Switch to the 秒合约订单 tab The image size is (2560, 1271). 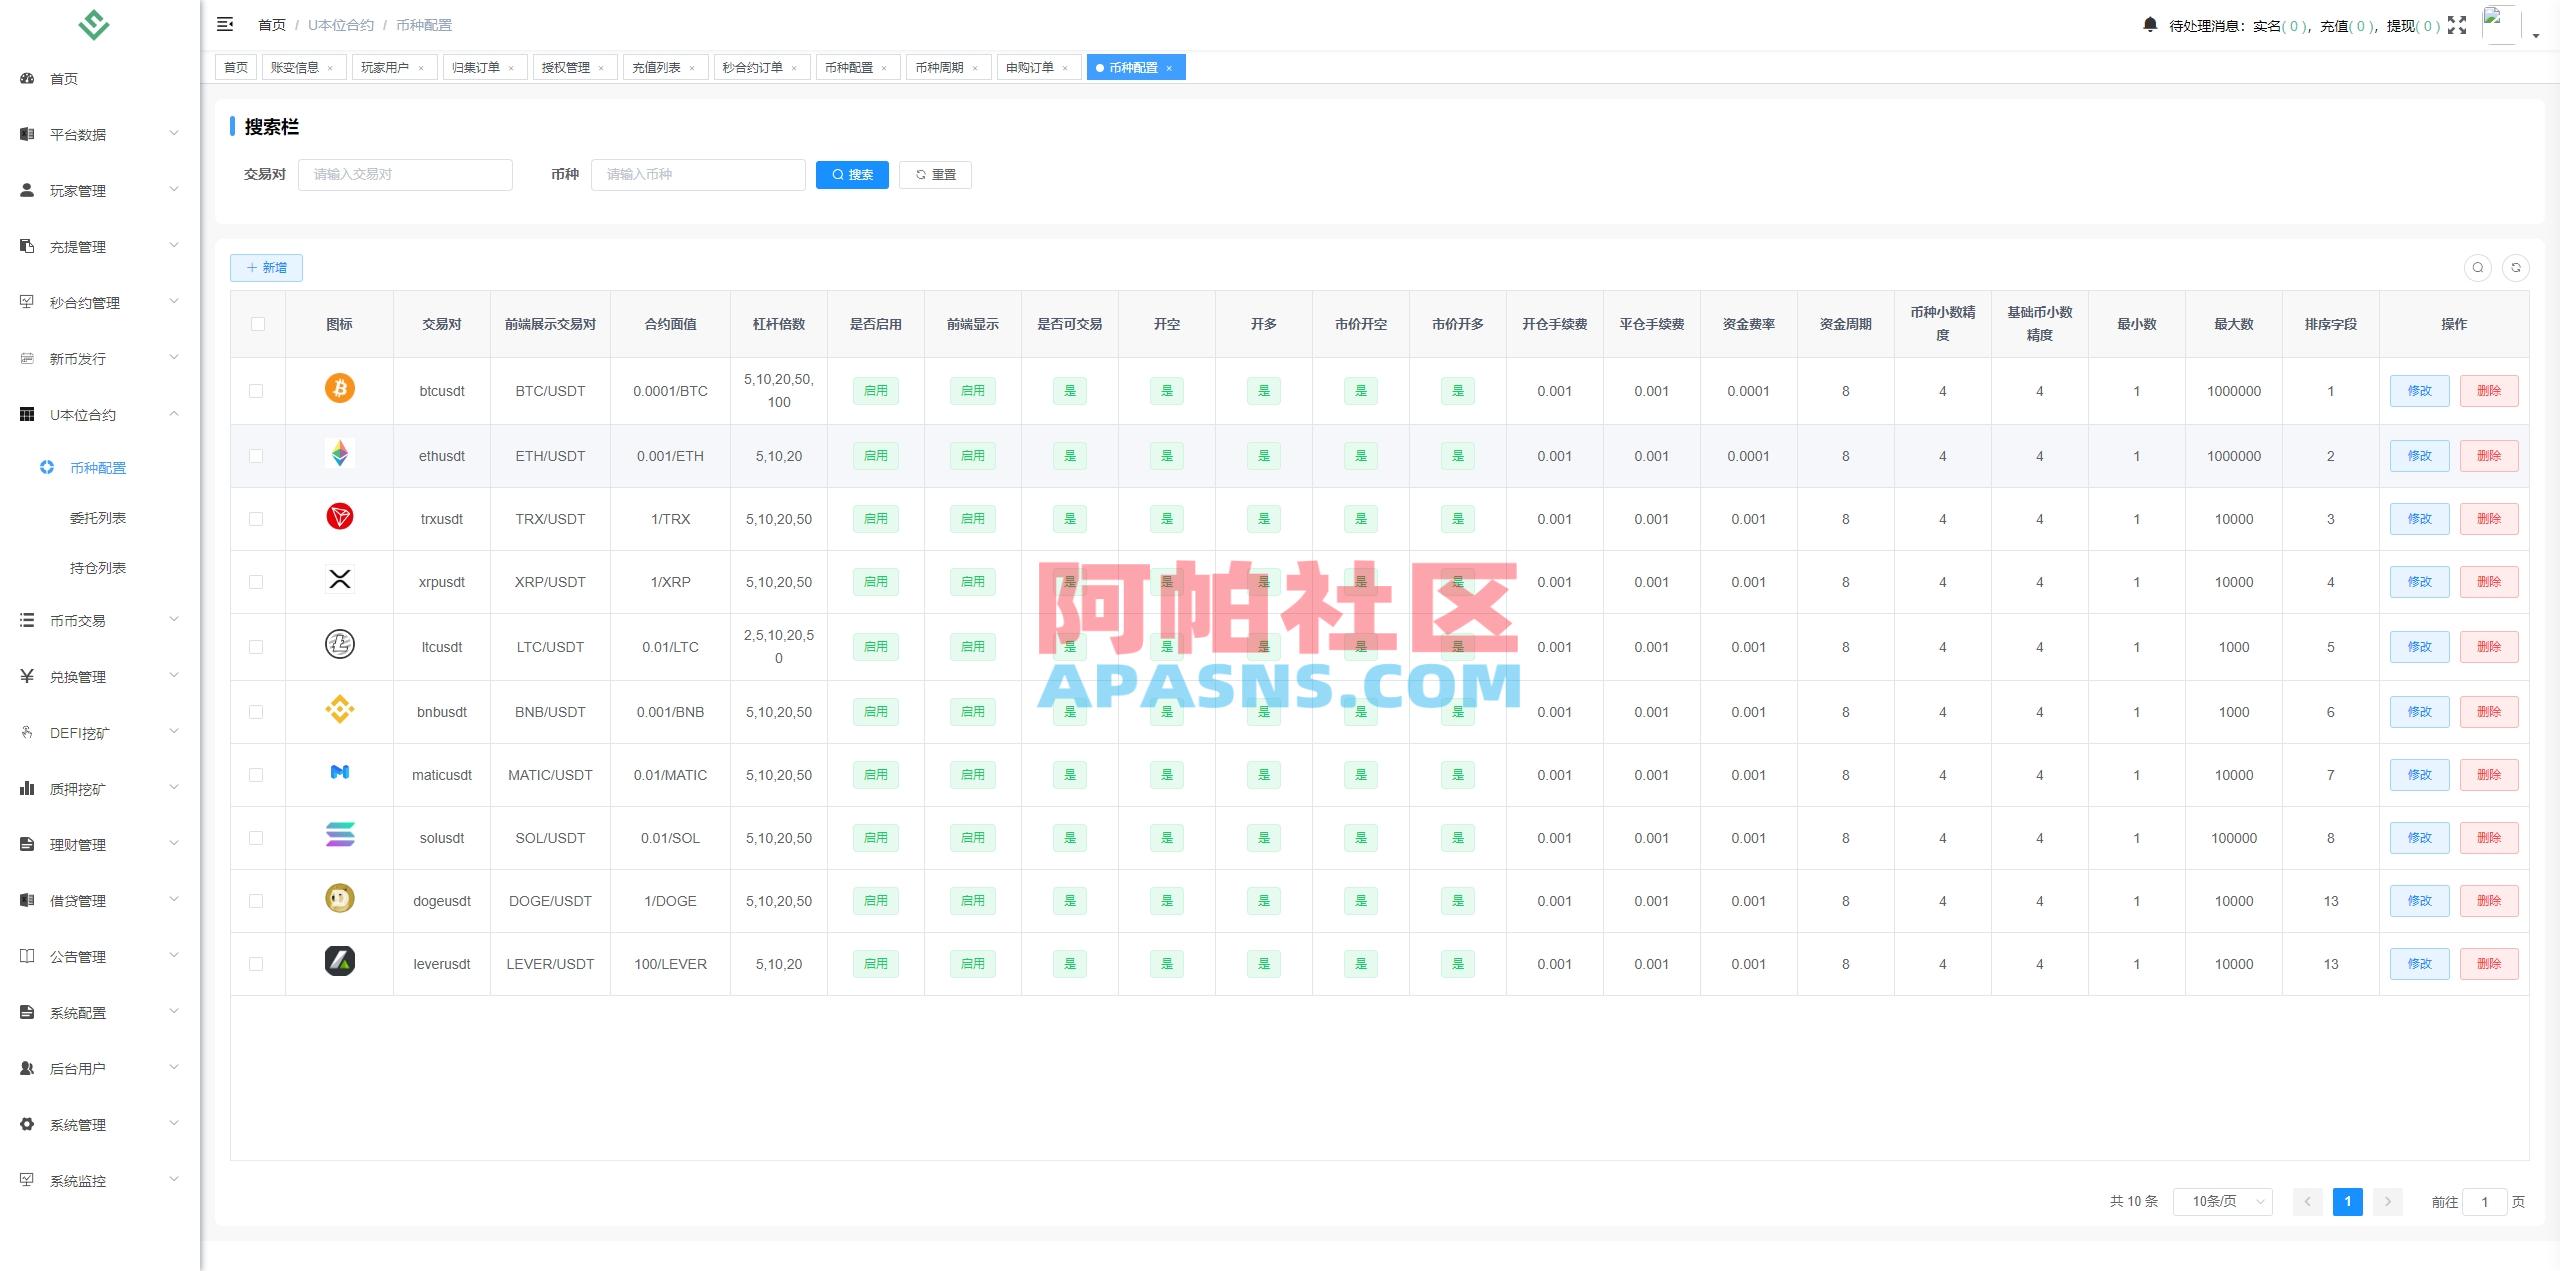point(755,67)
